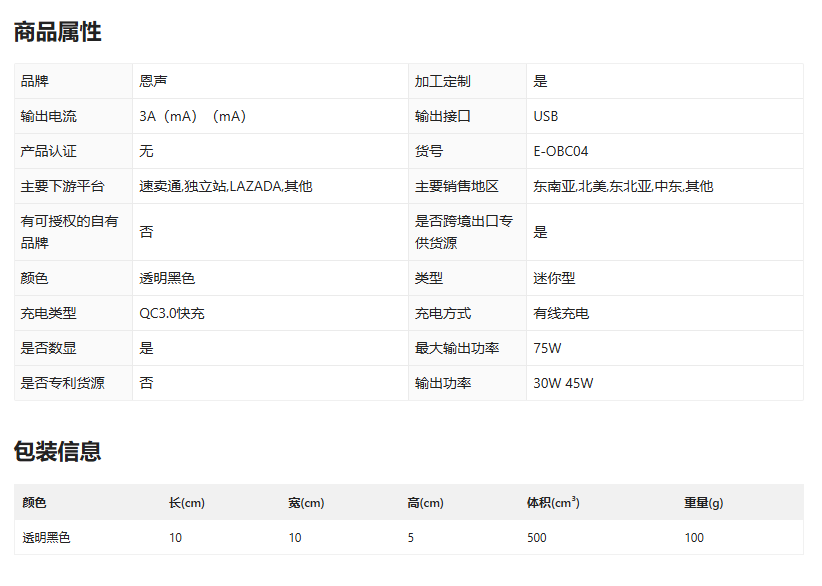The width and height of the screenshot is (822, 586).
Task: Click 透明黑色 in the packaging table row
Action: [x=47, y=538]
